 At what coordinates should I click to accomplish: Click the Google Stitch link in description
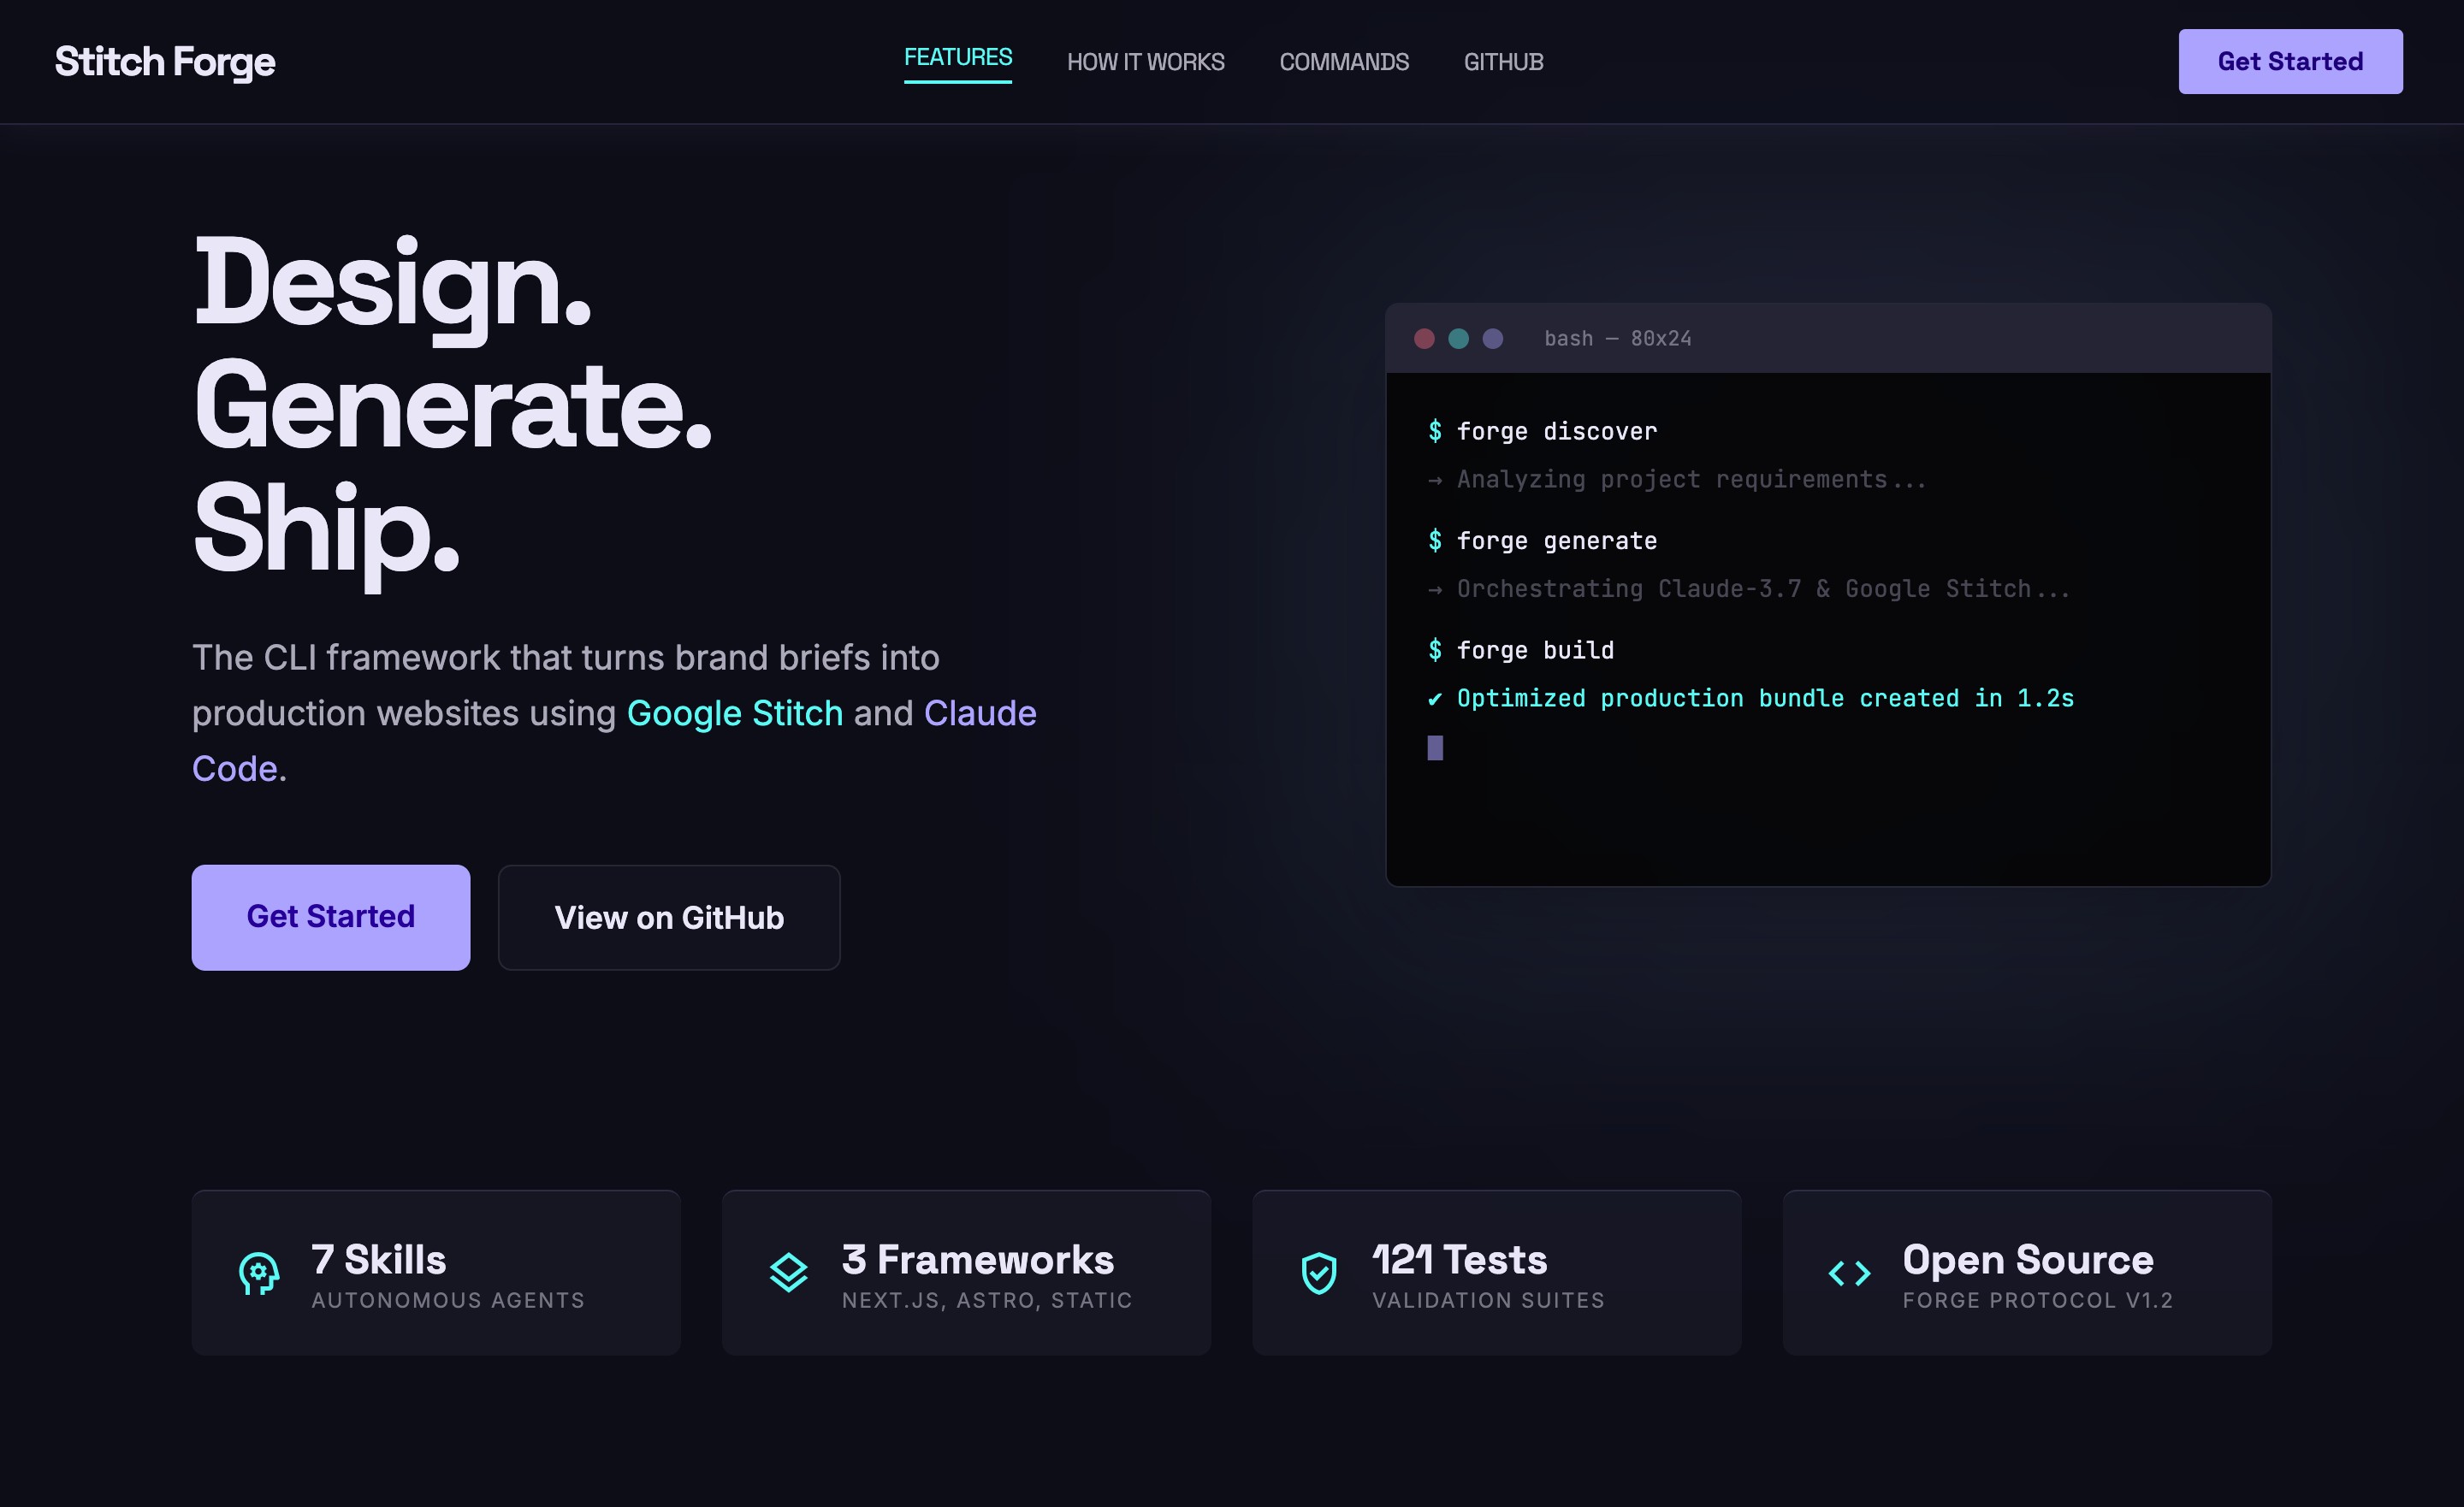click(733, 713)
